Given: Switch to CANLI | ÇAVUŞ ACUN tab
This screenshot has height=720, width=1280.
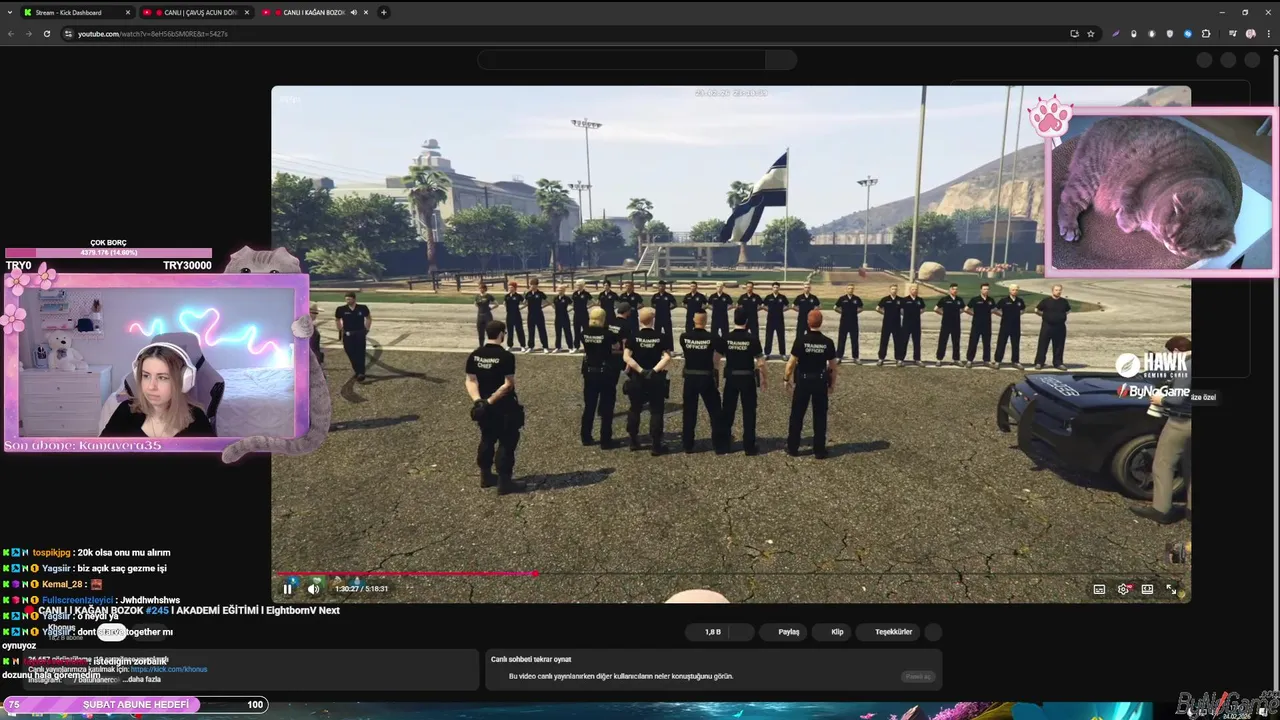Looking at the screenshot, I should [x=196, y=12].
